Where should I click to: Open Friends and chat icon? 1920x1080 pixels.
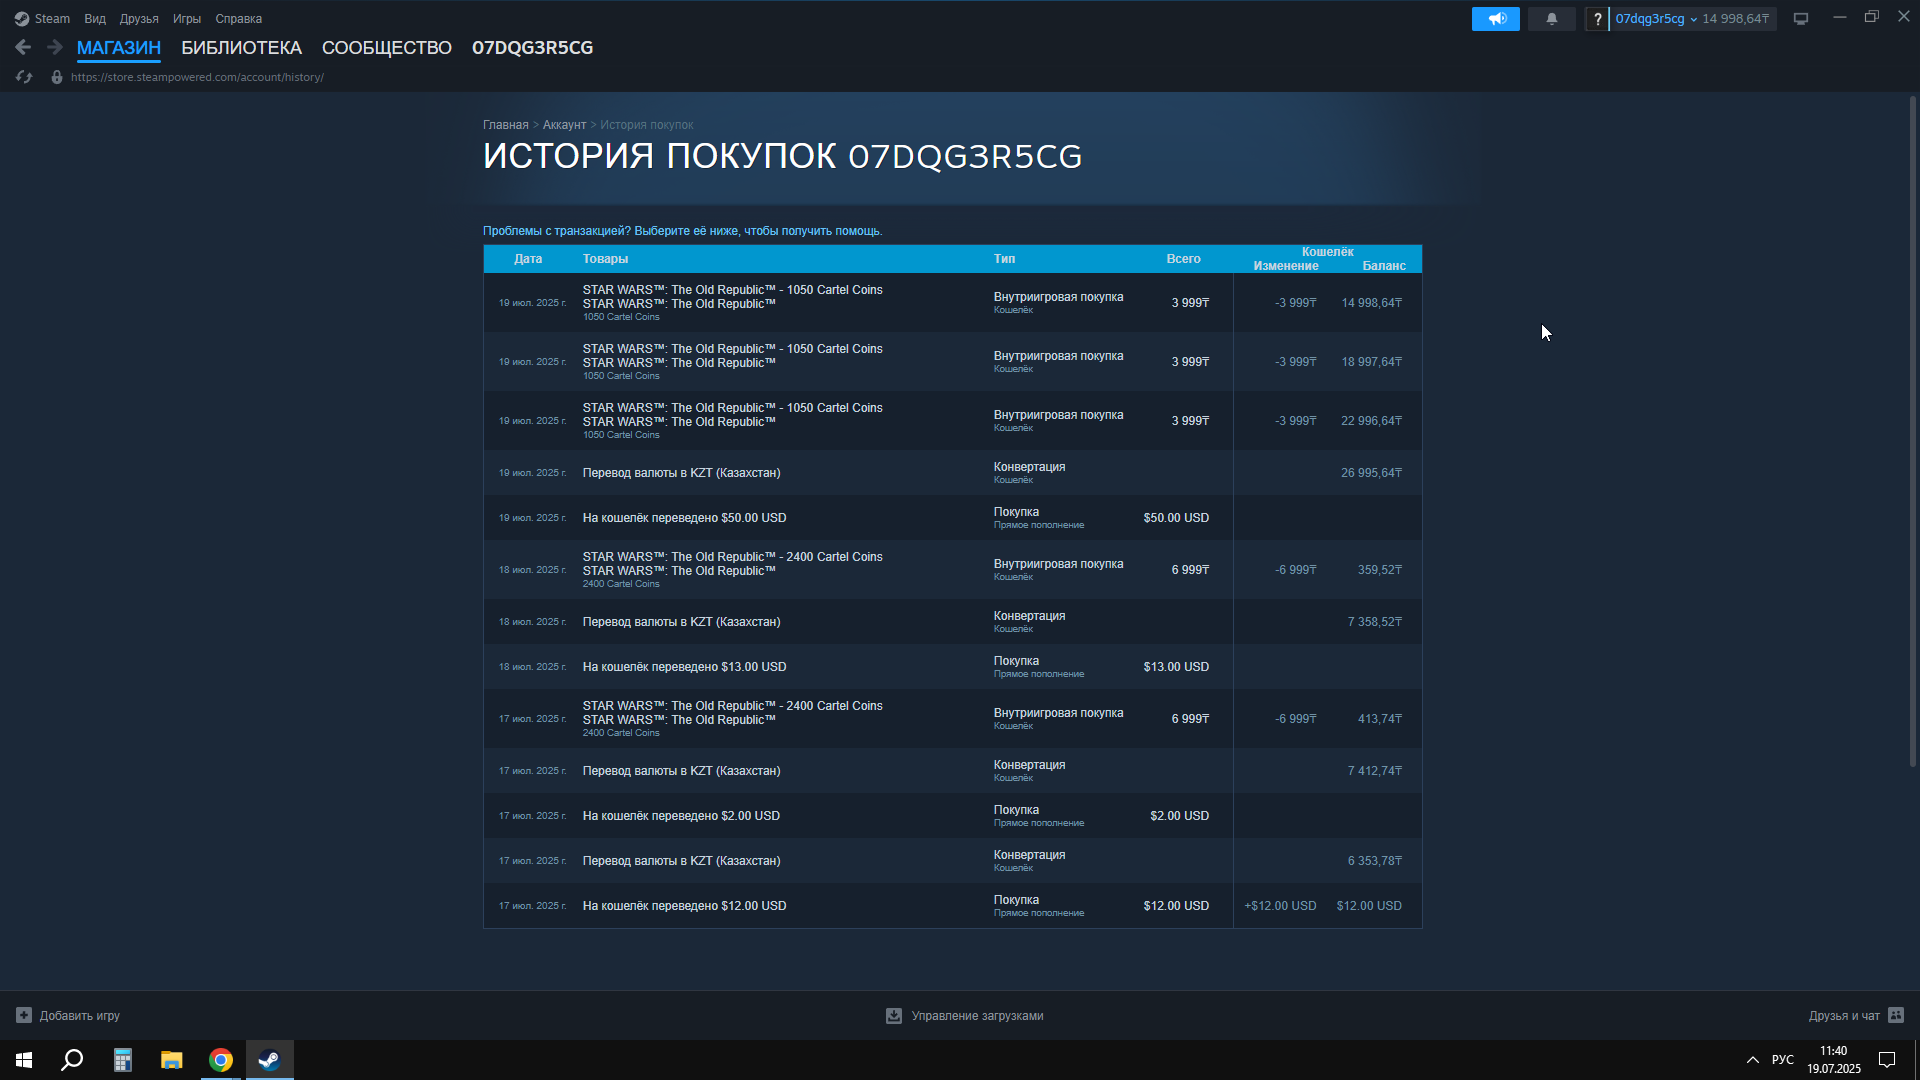[x=1896, y=1015]
